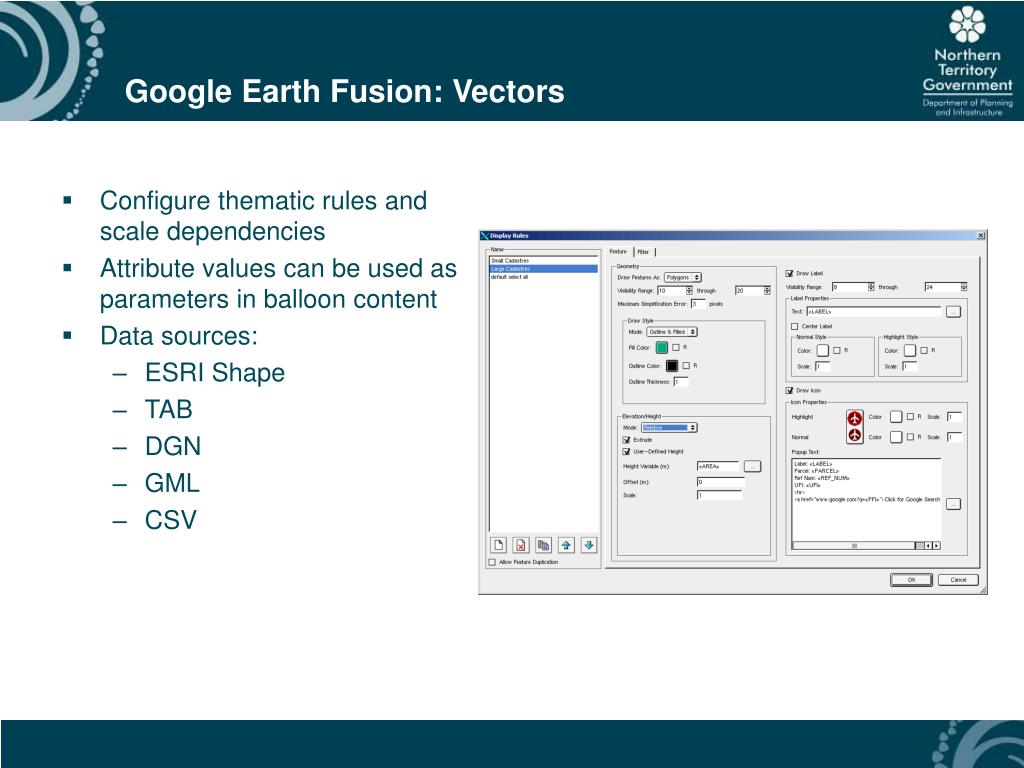The height and width of the screenshot is (768, 1024).
Task: Toggle the R checkbox beside Fill Color
Action: pos(676,347)
